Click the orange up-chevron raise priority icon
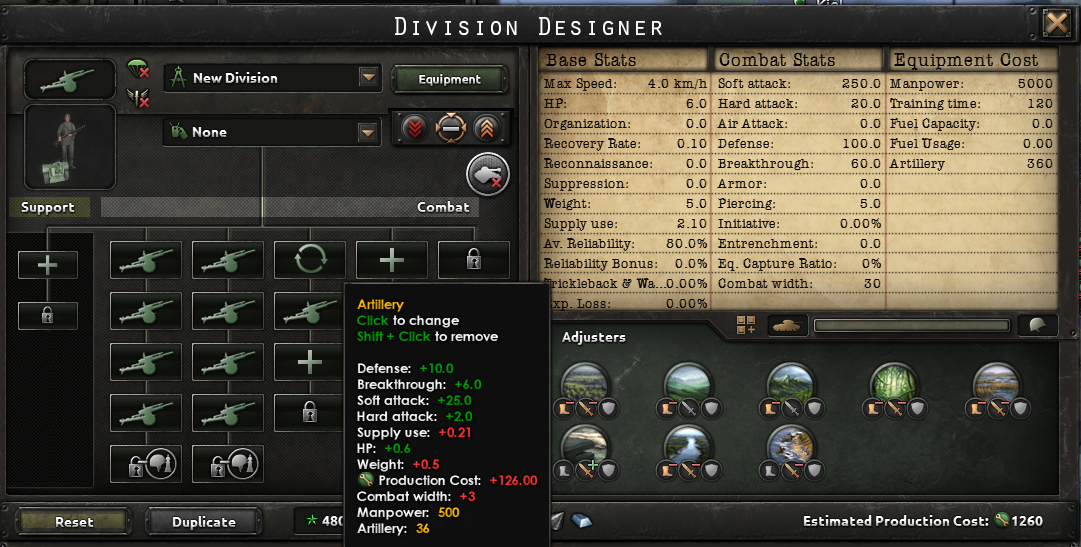1081x547 pixels. 486,128
